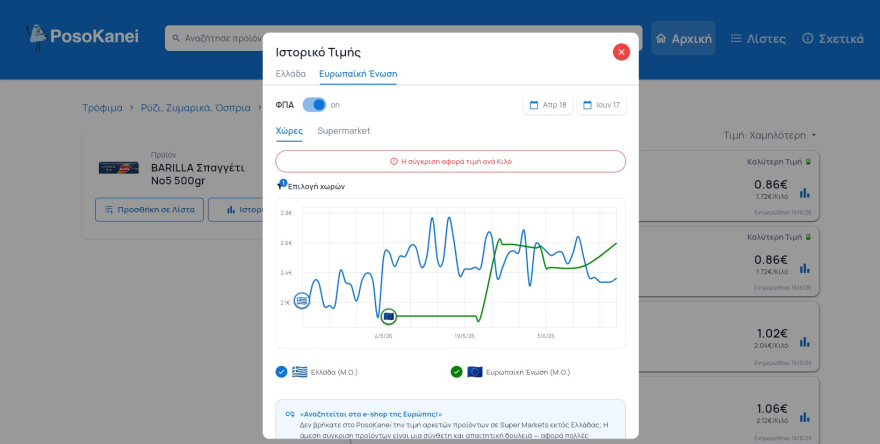Uncheck the Ευρωπαϊκή Ένωση (Μ.Ο.) checkbox
This screenshot has height=444, width=880.
click(x=457, y=372)
